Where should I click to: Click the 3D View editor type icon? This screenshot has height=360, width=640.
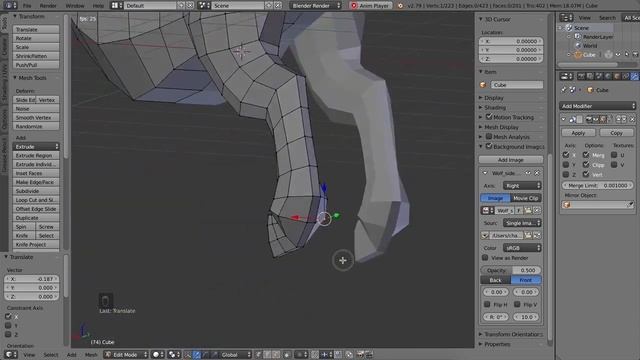click(x=10, y=354)
